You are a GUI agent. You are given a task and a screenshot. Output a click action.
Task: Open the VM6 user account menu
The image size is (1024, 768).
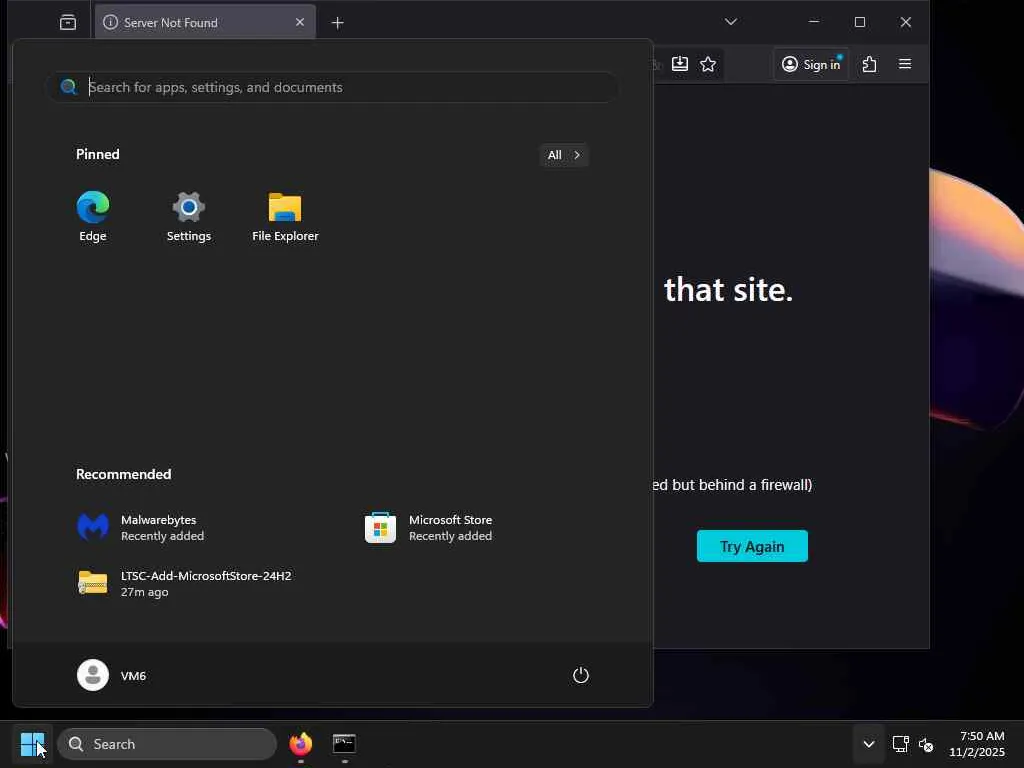coord(112,675)
